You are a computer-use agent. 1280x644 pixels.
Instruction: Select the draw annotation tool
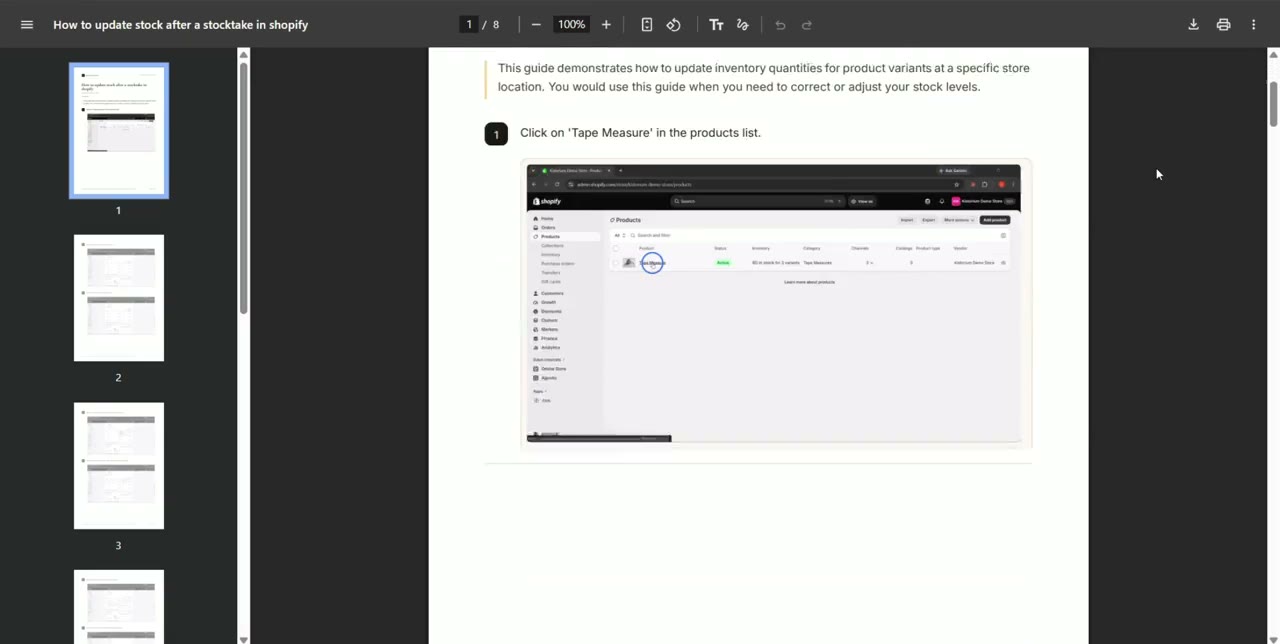tap(743, 24)
